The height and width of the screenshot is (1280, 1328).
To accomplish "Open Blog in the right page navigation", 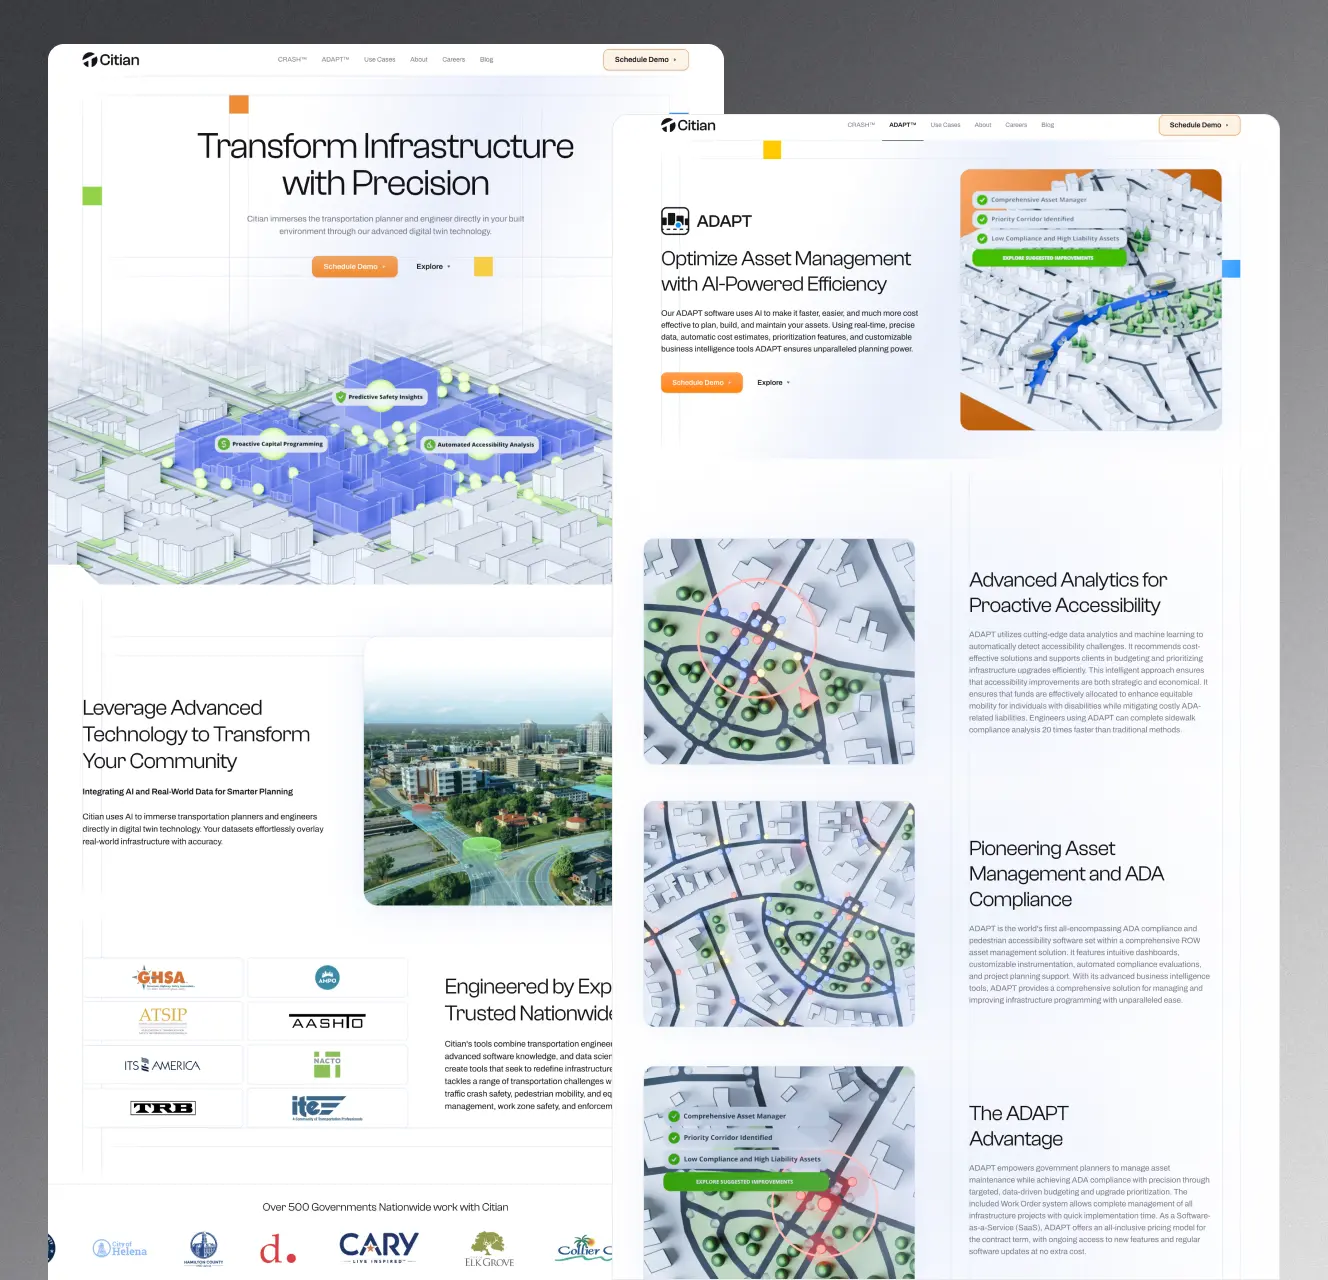I will pyautogui.click(x=1048, y=125).
